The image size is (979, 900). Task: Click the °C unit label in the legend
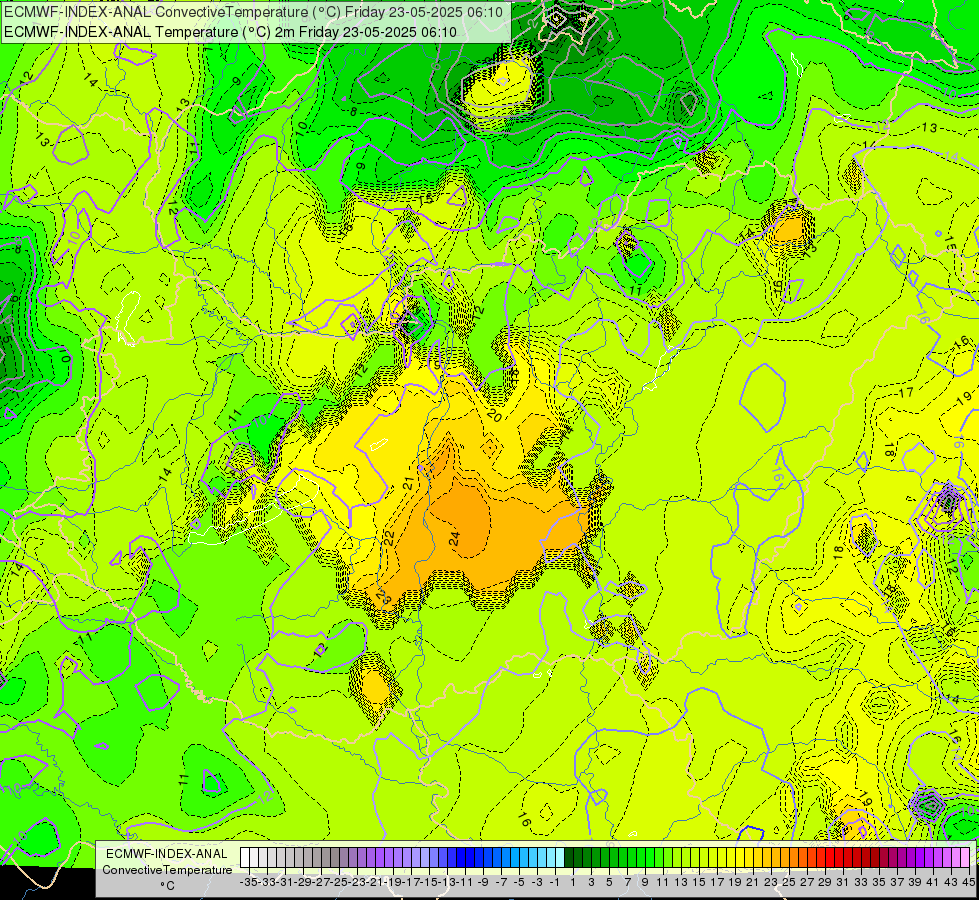[x=167, y=886]
